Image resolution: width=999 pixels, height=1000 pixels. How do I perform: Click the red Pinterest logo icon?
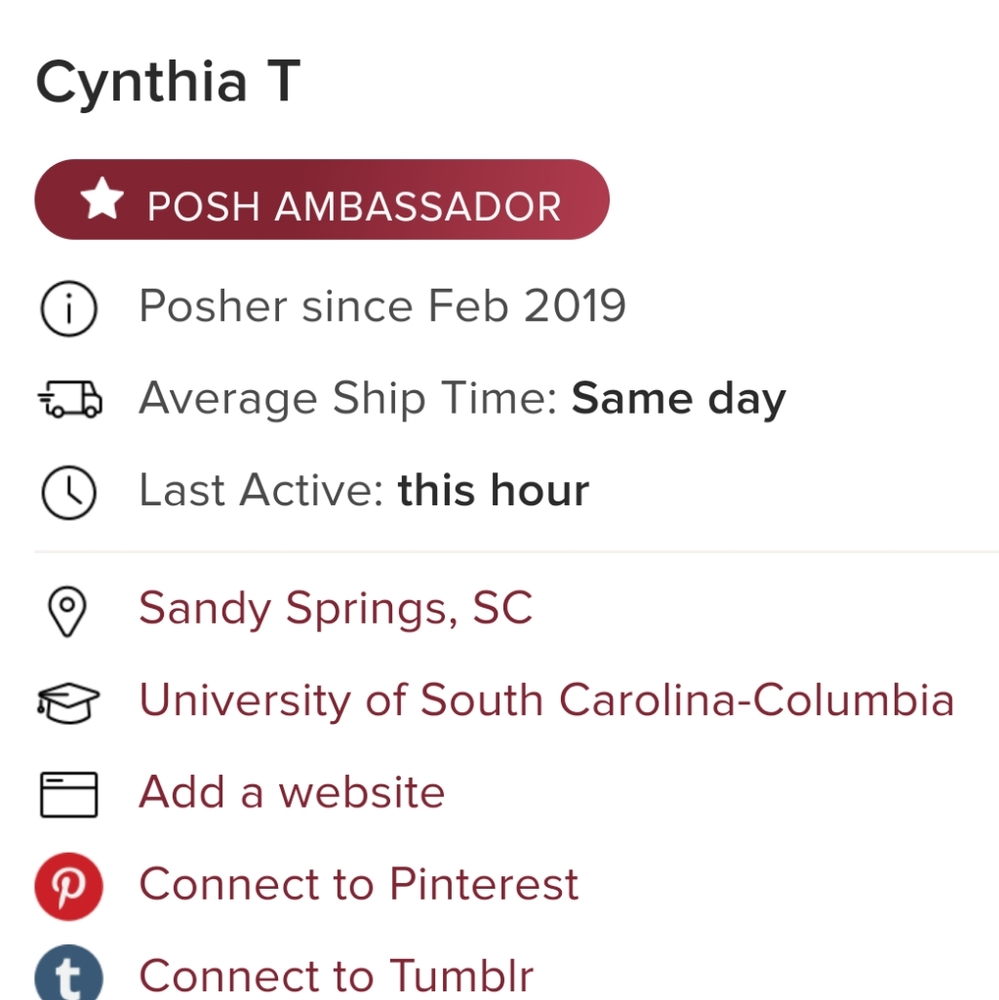(68, 886)
